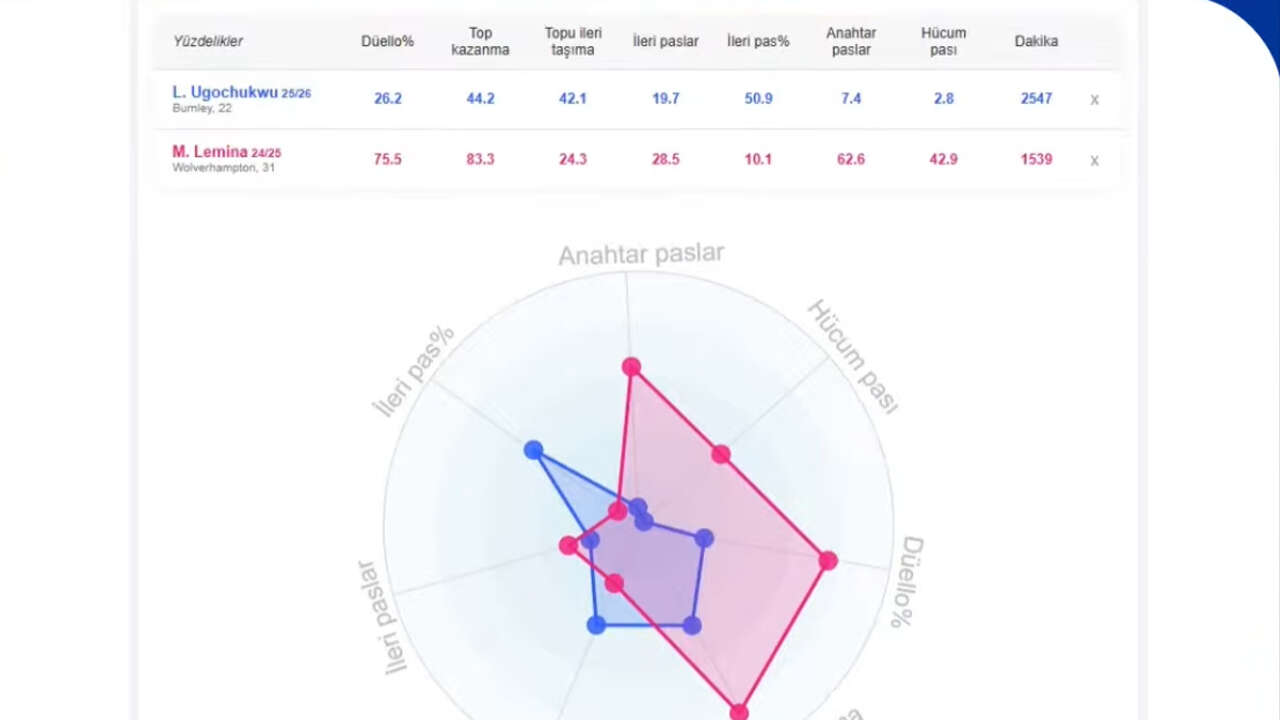Click the Anahtar paslar column header
Viewport: 1280px width, 720px height.
point(851,41)
